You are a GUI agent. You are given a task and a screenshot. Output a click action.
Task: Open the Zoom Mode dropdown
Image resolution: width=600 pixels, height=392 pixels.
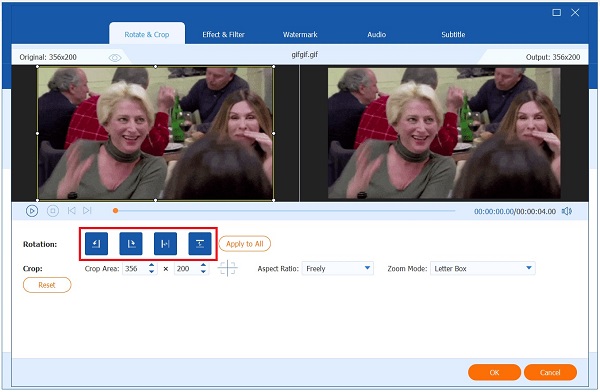[483, 268]
